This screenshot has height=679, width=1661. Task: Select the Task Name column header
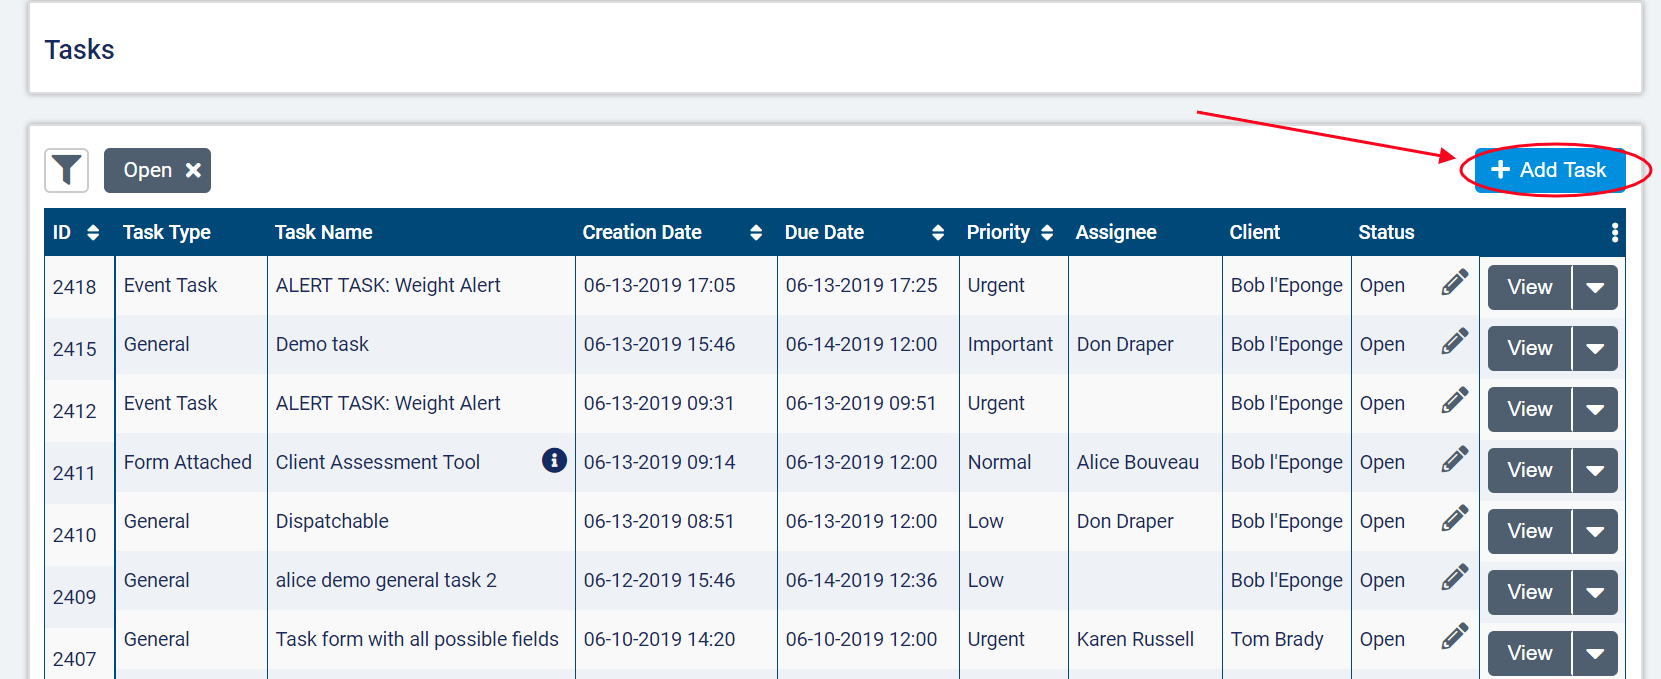pos(323,233)
